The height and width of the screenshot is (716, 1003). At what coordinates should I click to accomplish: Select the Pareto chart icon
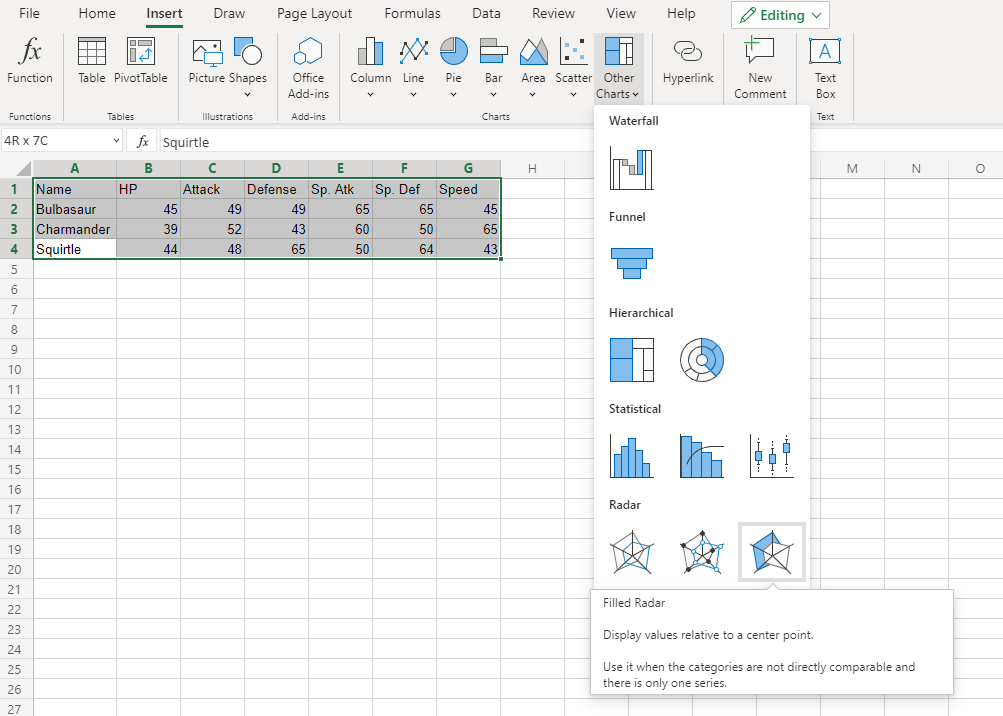click(x=701, y=456)
